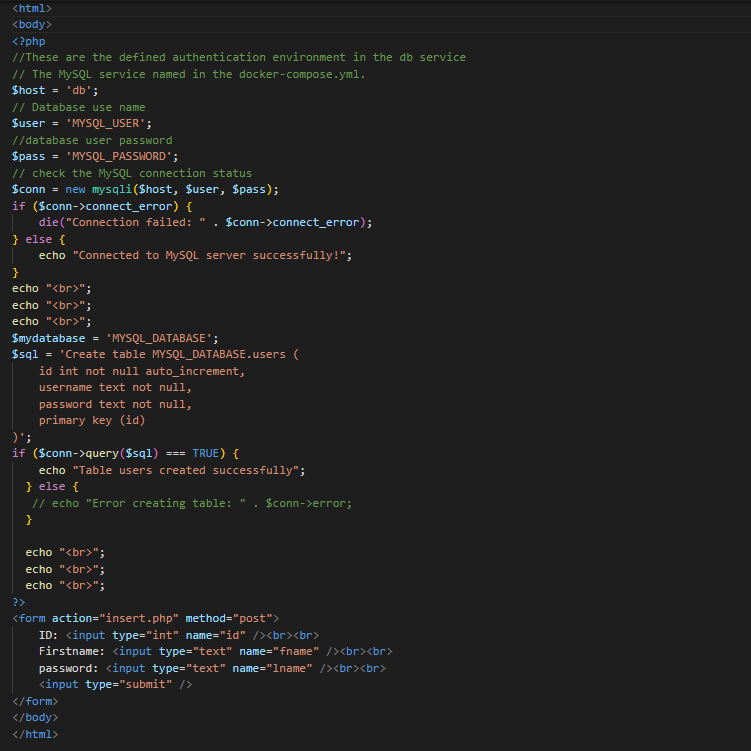Click the <?php opening tag
Viewport: 751px width, 751px height.
tap(29, 41)
